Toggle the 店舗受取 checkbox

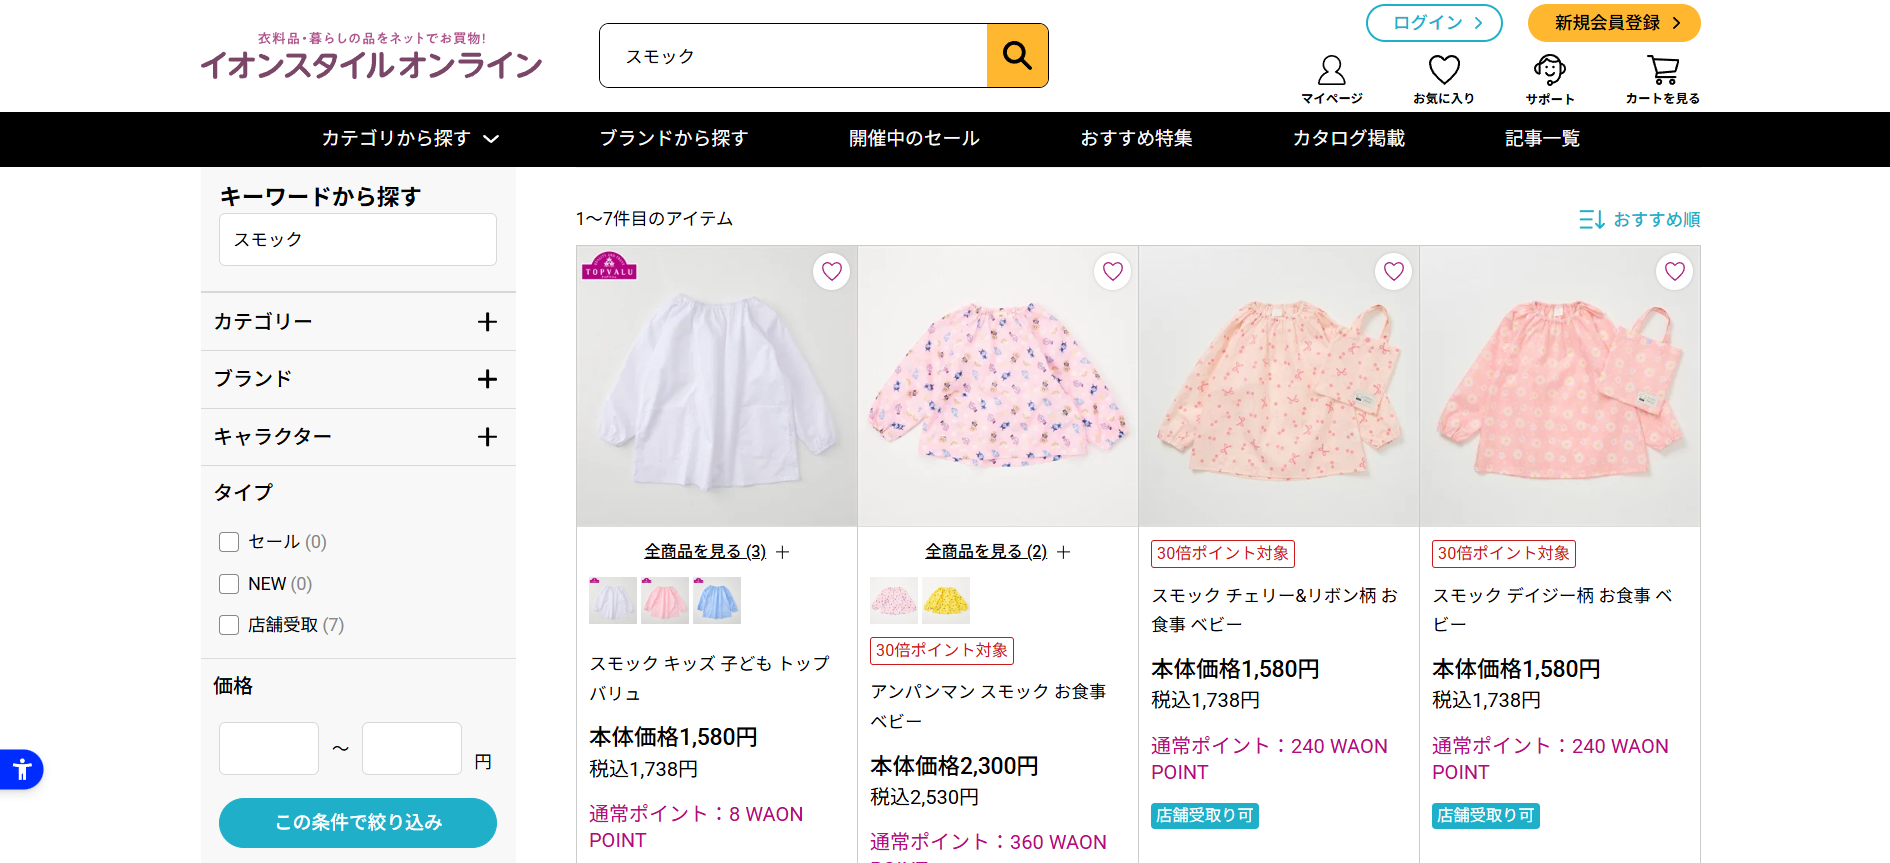tap(229, 625)
